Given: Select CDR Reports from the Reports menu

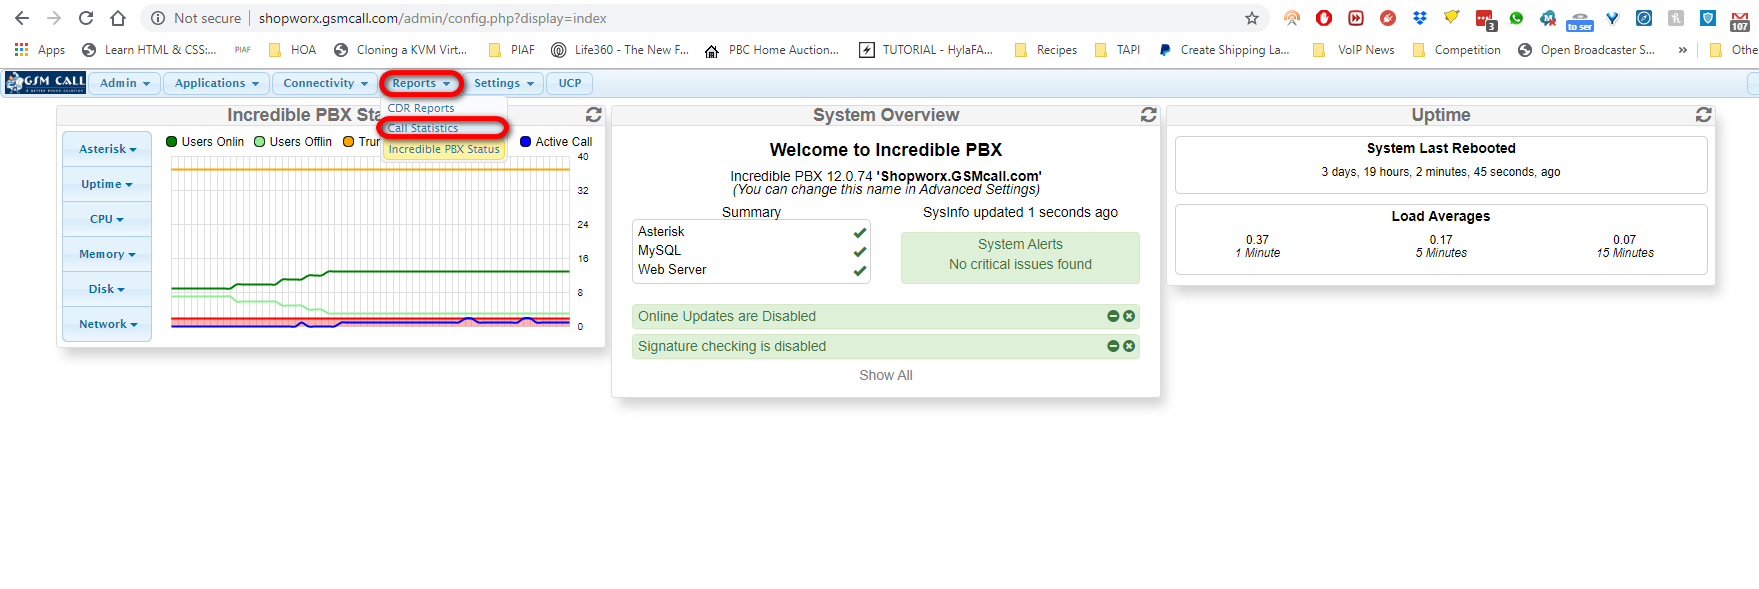Looking at the screenshot, I should pos(421,108).
